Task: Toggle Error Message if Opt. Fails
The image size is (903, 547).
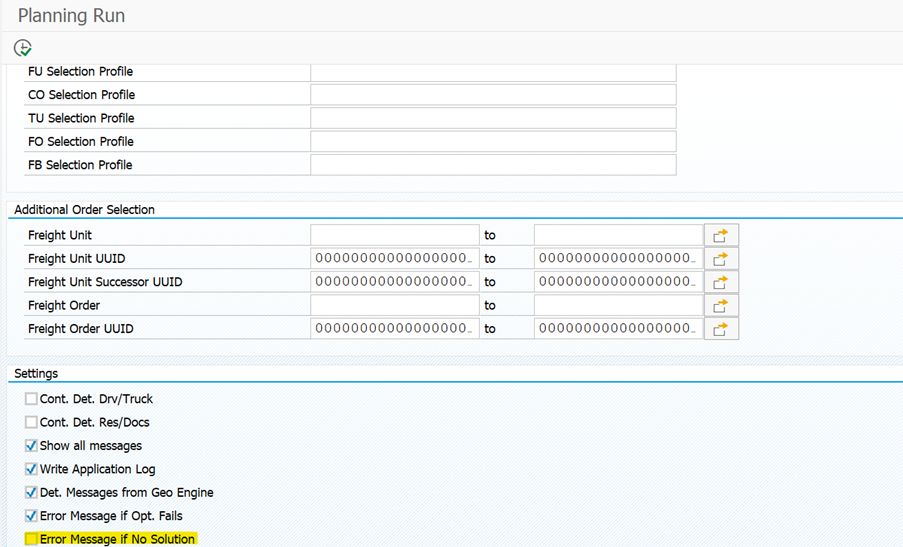Action: 31,516
